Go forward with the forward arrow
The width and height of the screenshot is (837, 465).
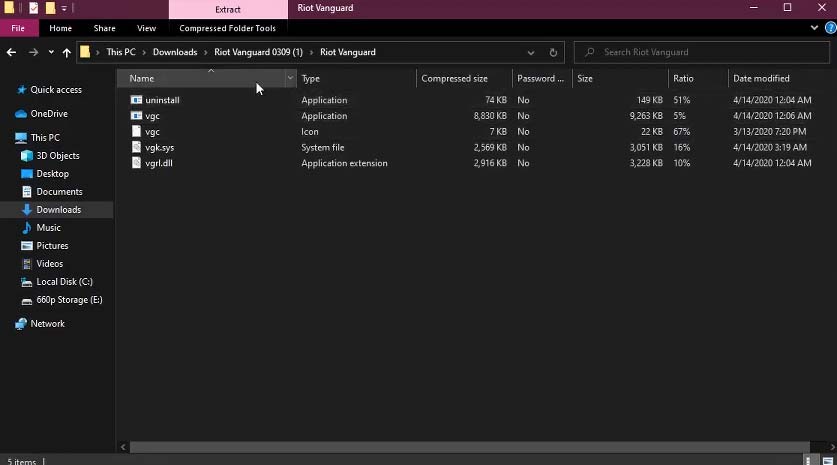click(33, 52)
